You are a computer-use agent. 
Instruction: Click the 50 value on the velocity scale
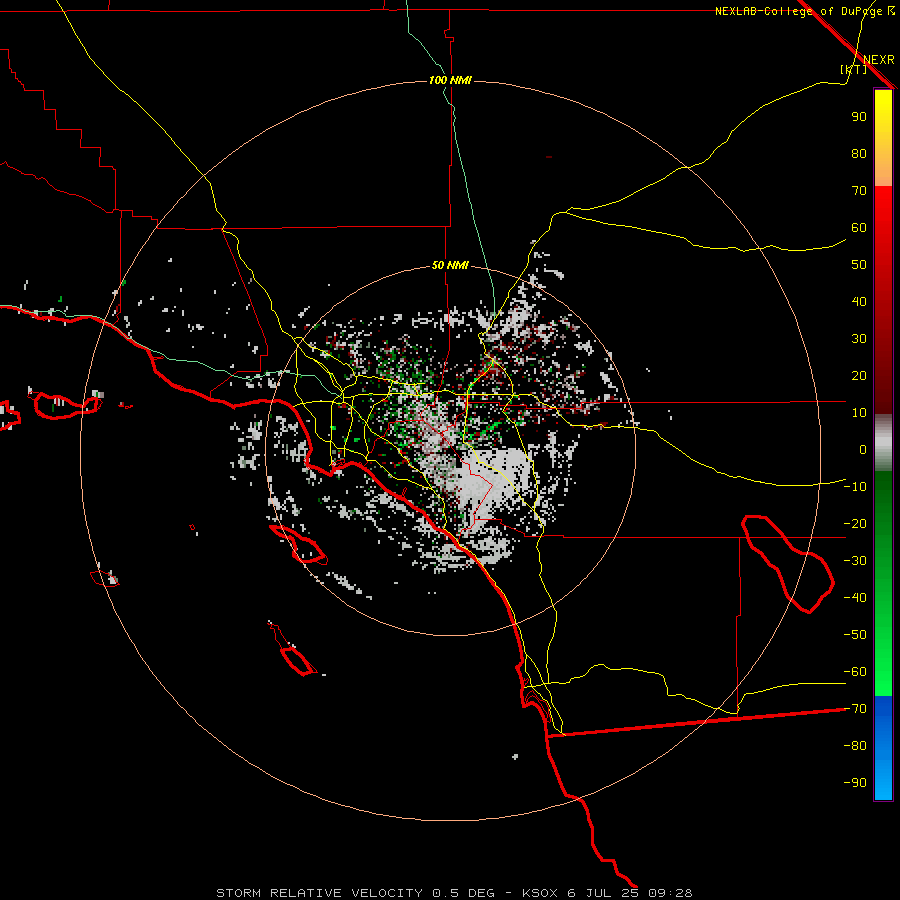(859, 265)
